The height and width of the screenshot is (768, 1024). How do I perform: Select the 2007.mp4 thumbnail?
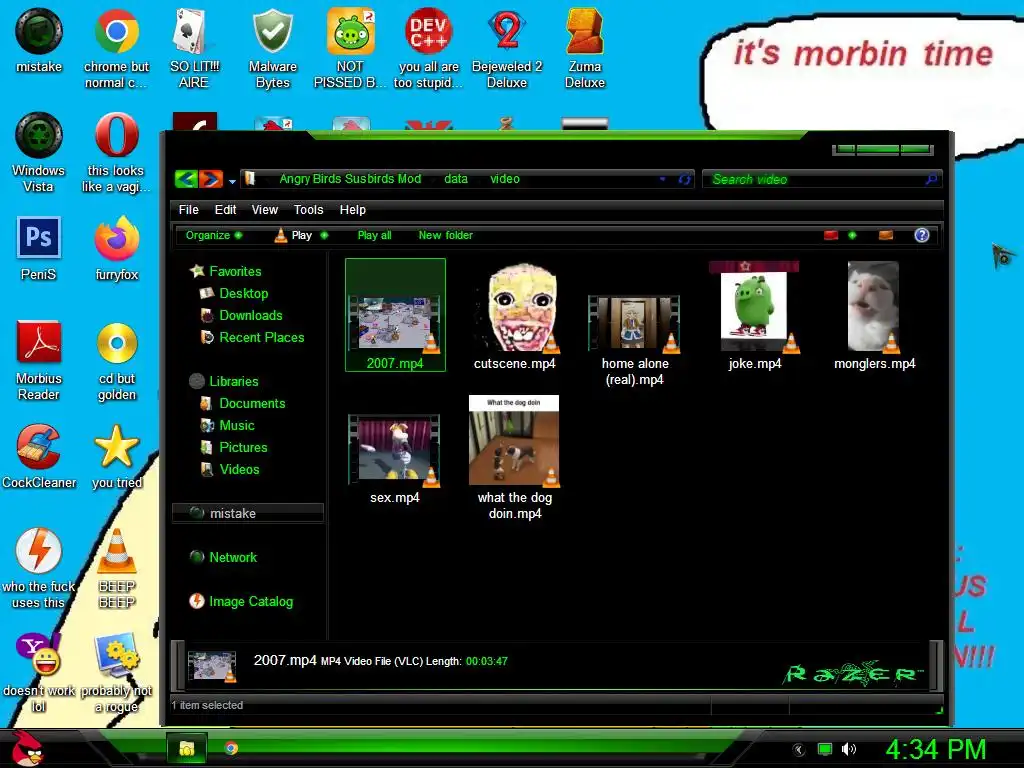pos(395,315)
